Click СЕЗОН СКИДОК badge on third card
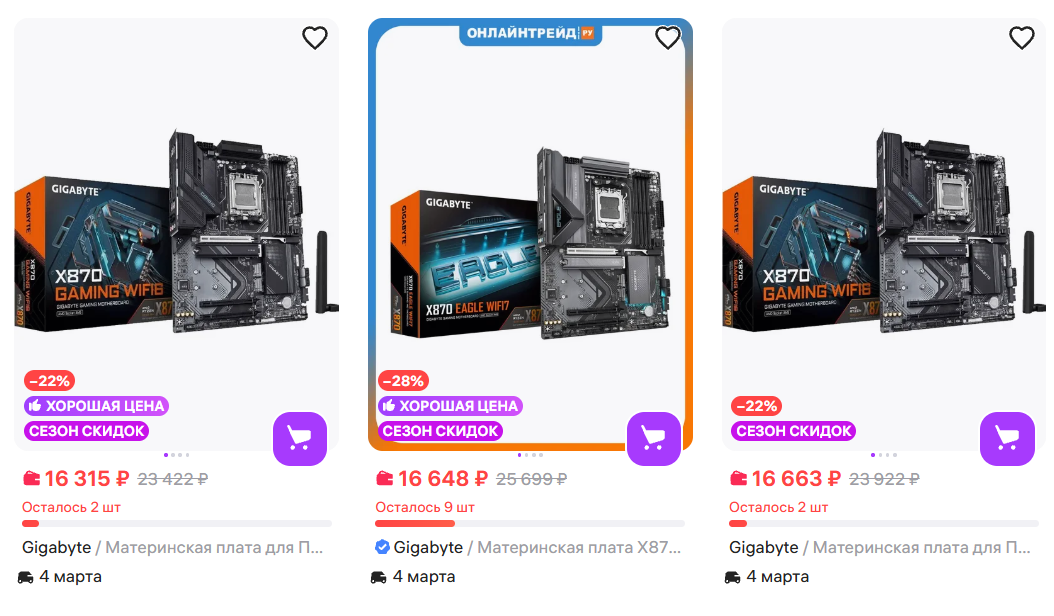The height and width of the screenshot is (616, 1054). 793,430
